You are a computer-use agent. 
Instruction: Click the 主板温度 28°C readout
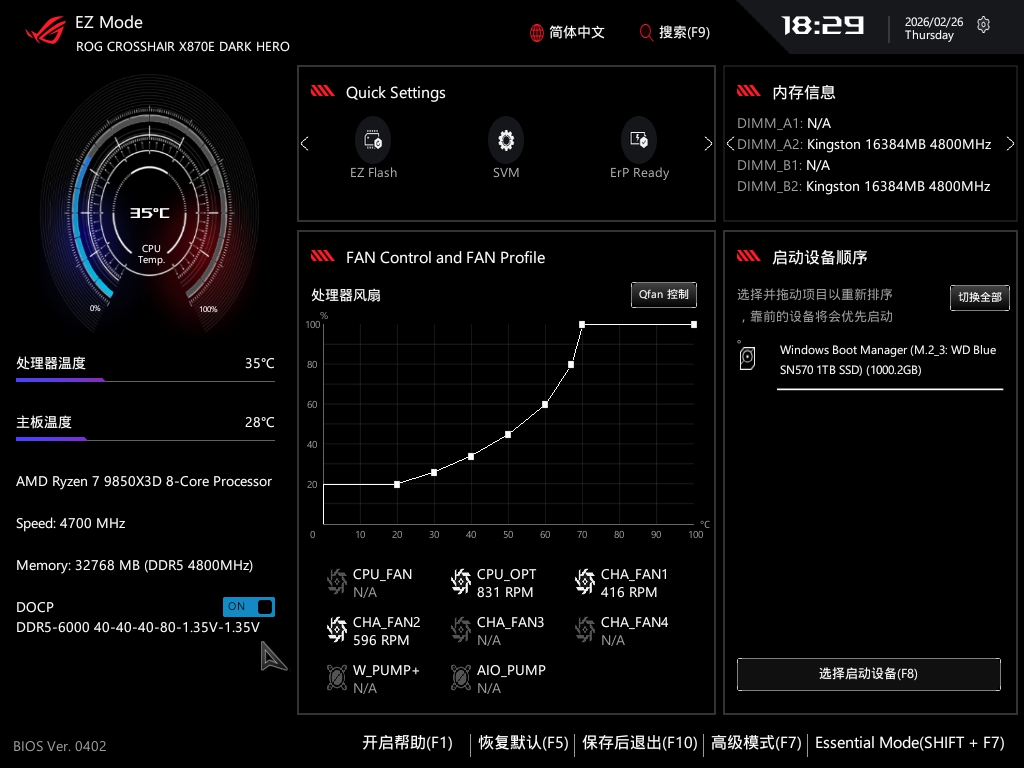click(145, 426)
